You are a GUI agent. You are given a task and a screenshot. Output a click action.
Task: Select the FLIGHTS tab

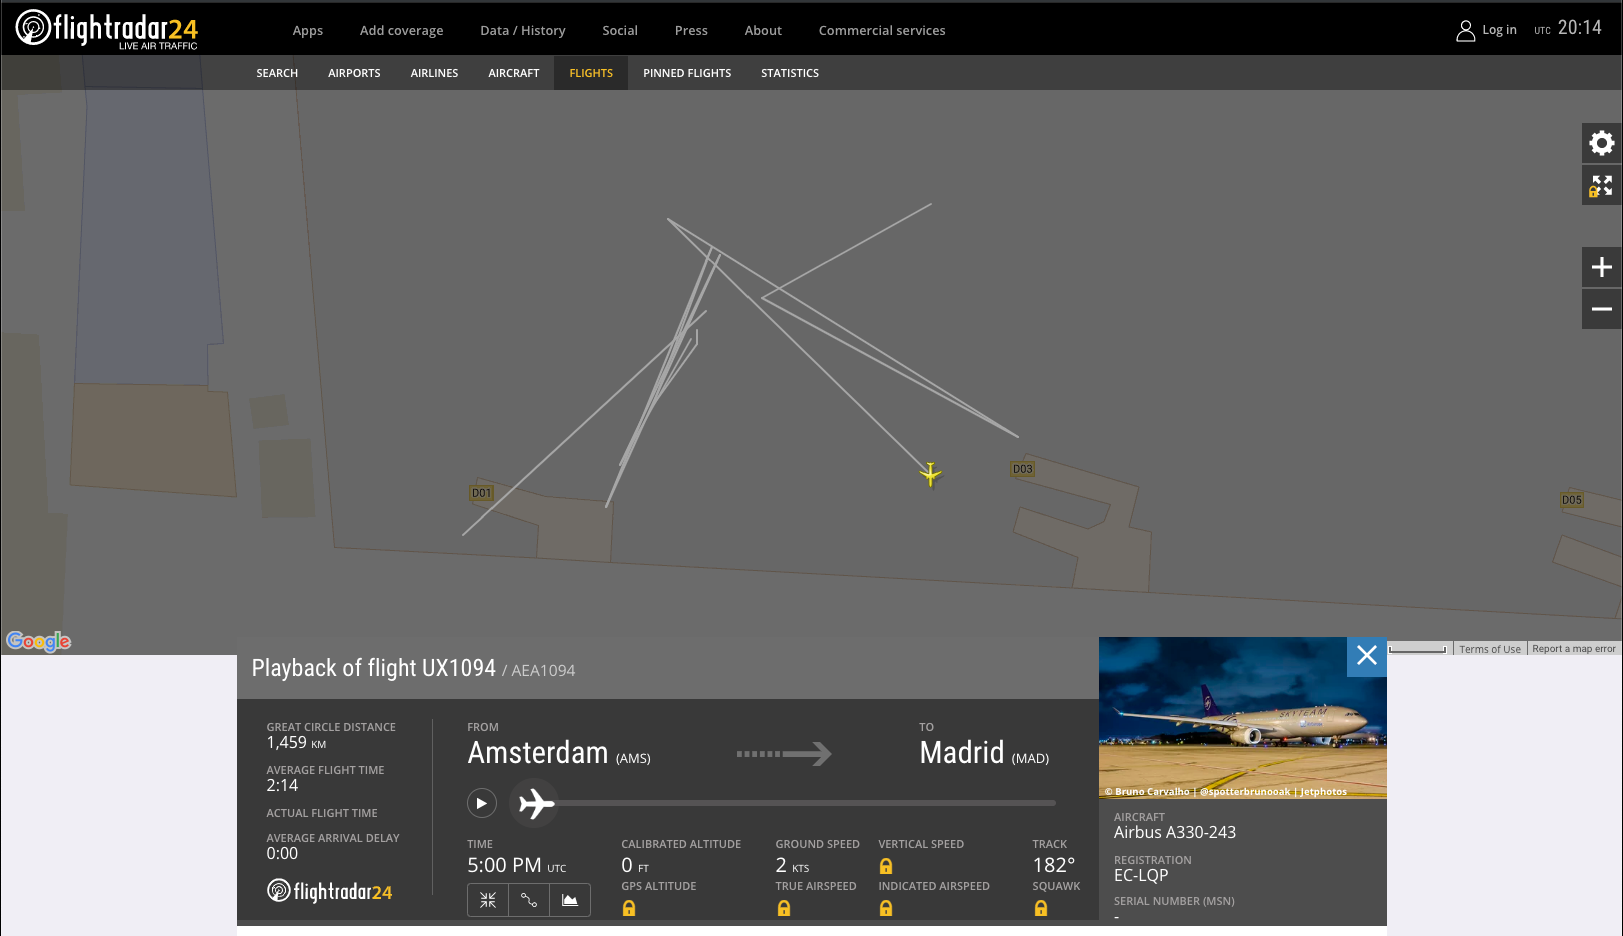(x=591, y=73)
